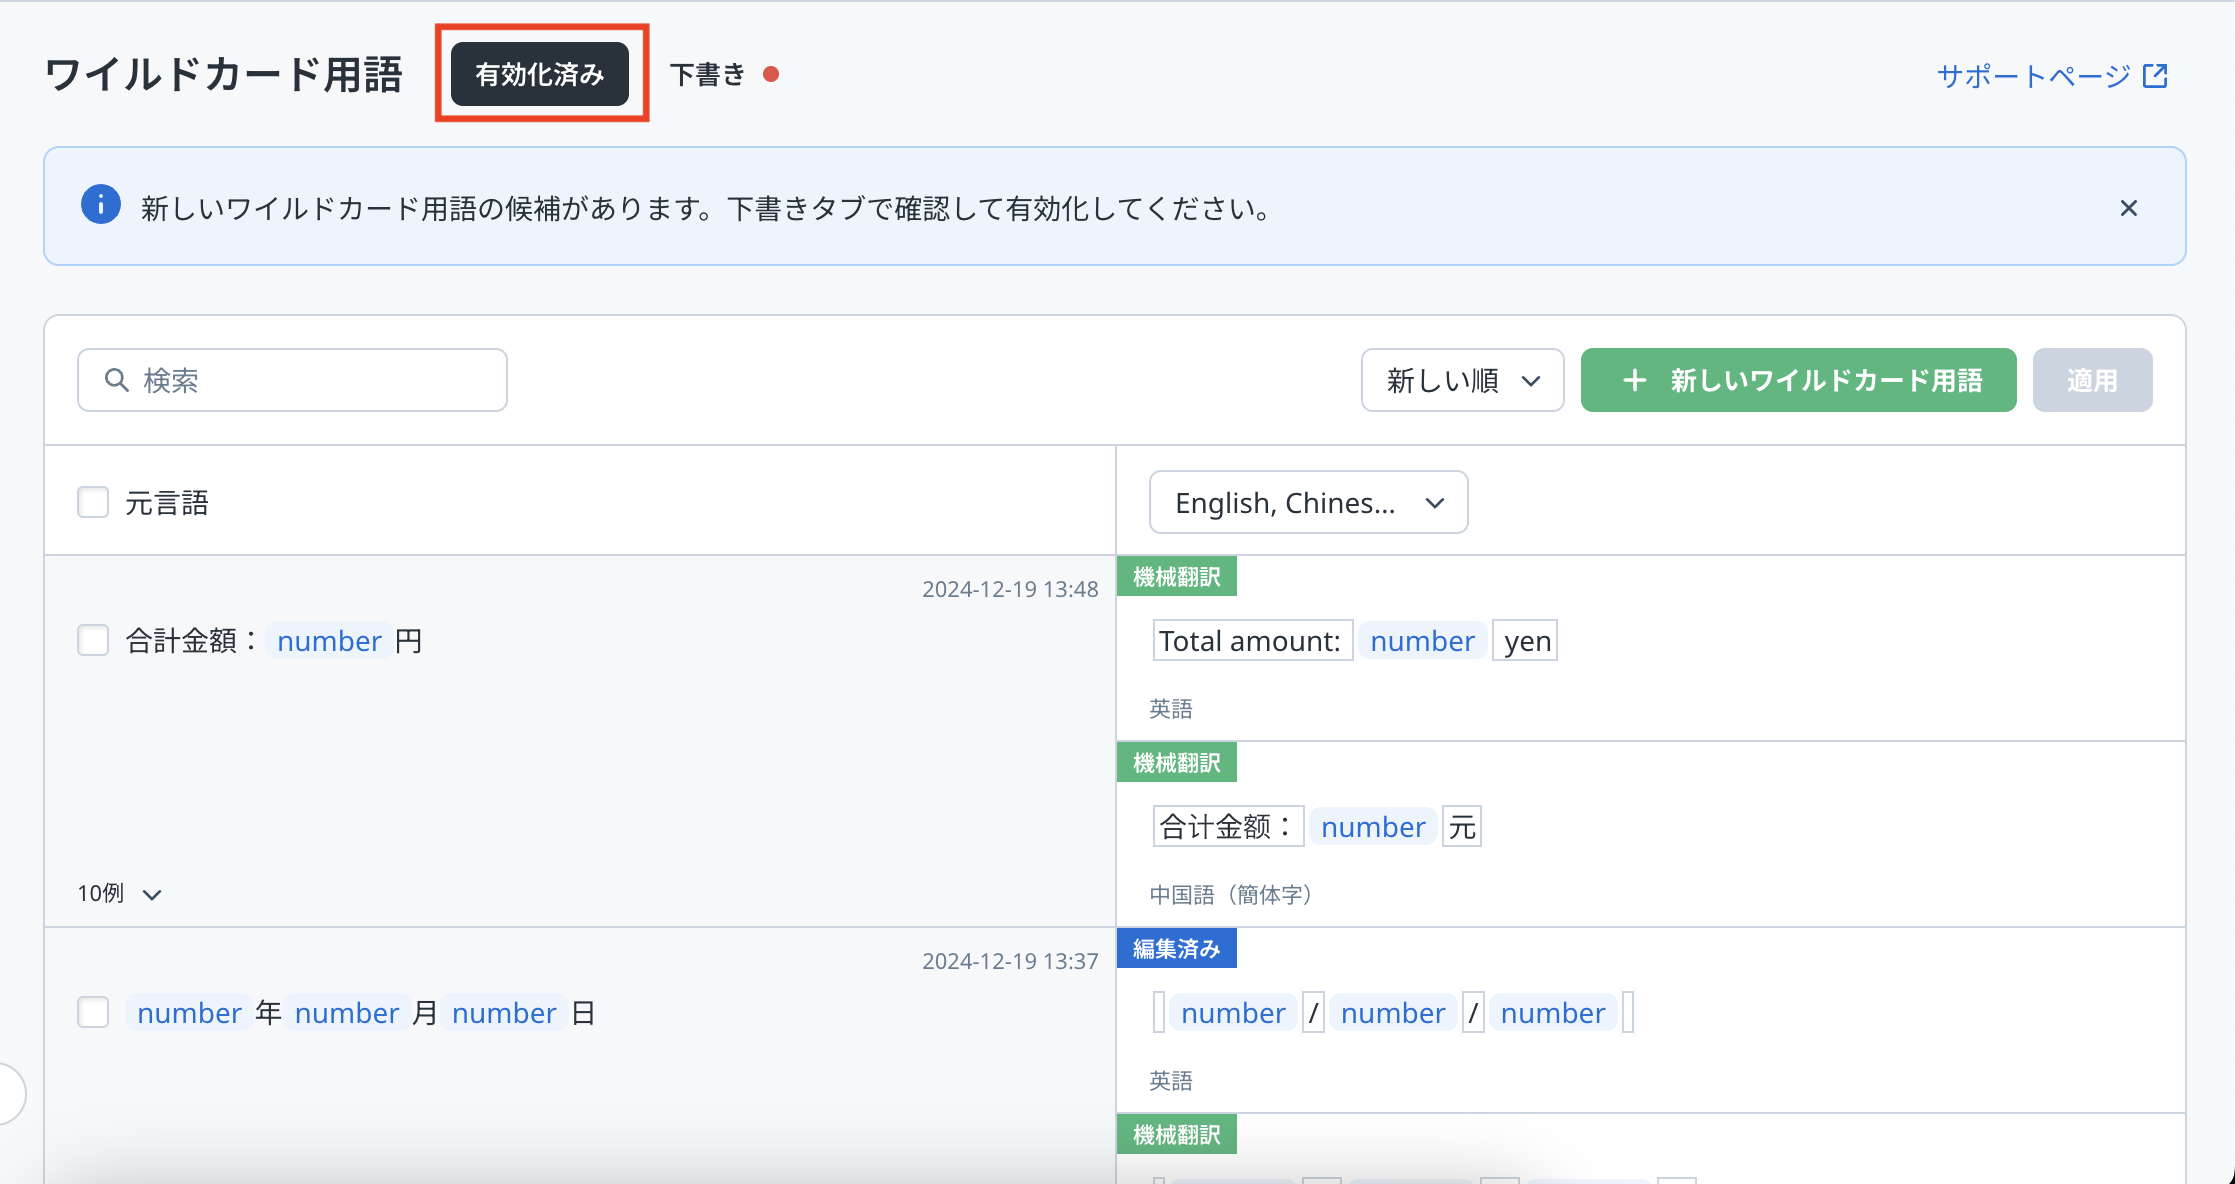This screenshot has height=1184, width=2235.
Task: Switch to the 下書き tab
Action: pos(708,74)
